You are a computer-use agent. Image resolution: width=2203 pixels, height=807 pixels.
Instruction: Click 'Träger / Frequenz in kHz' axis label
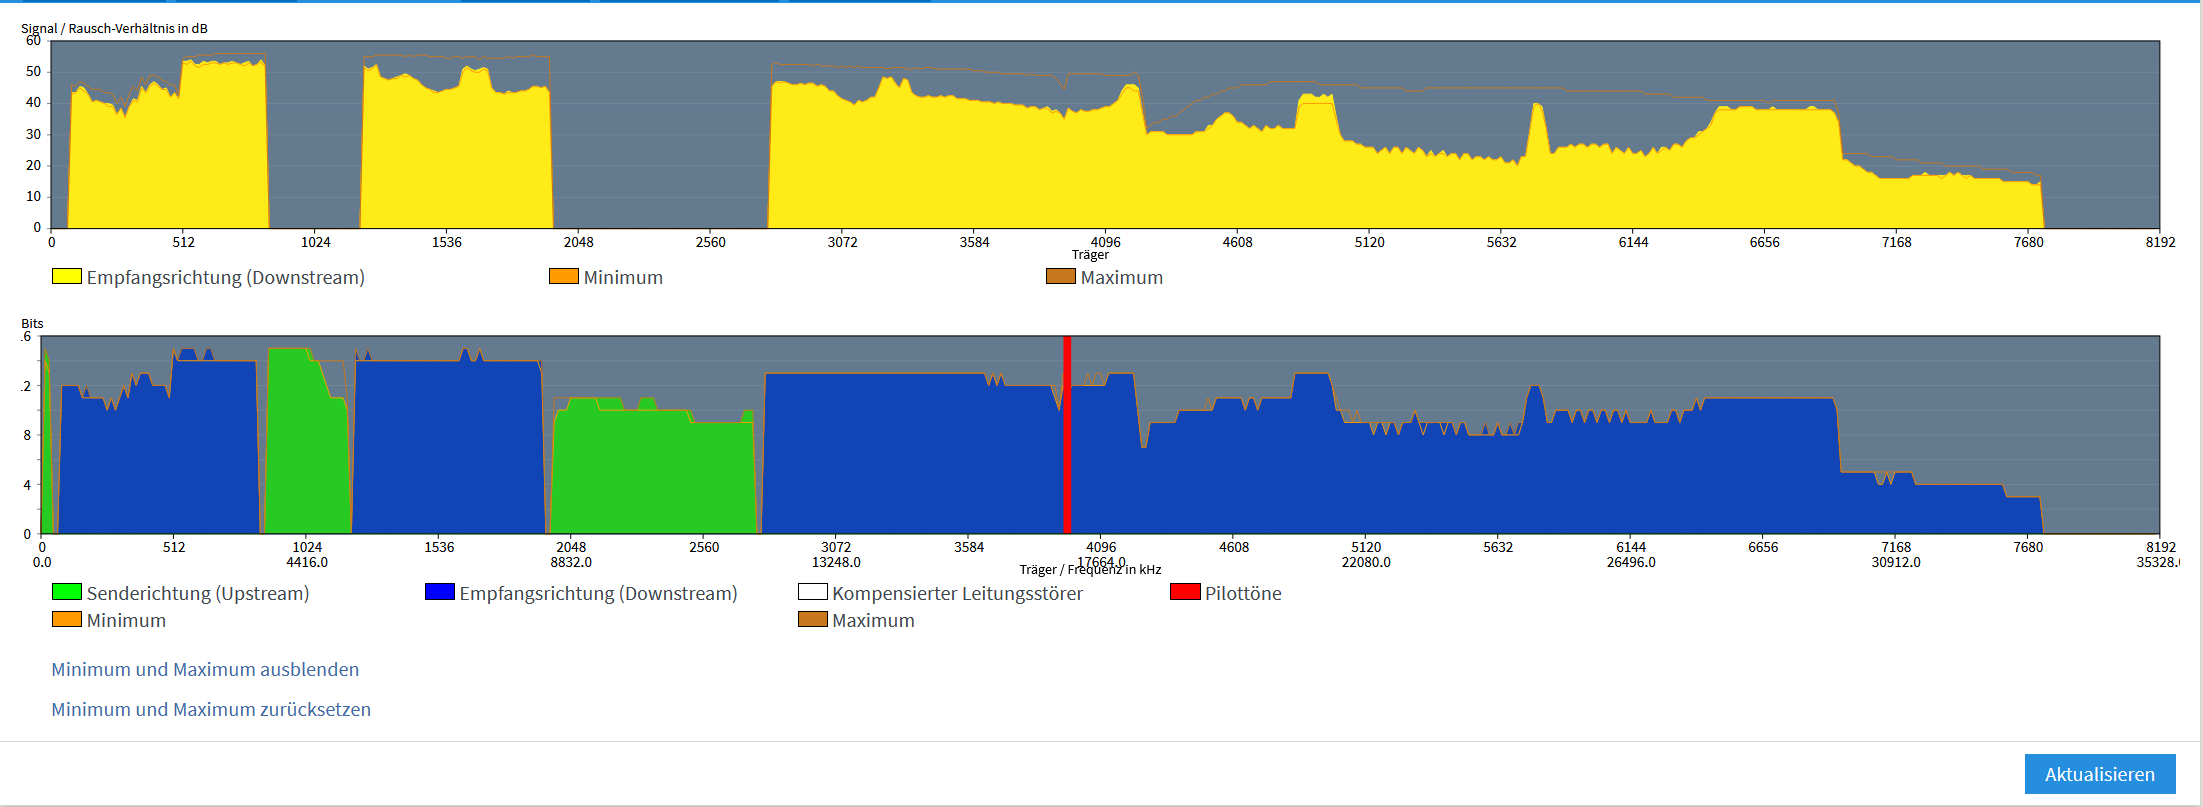(1090, 570)
